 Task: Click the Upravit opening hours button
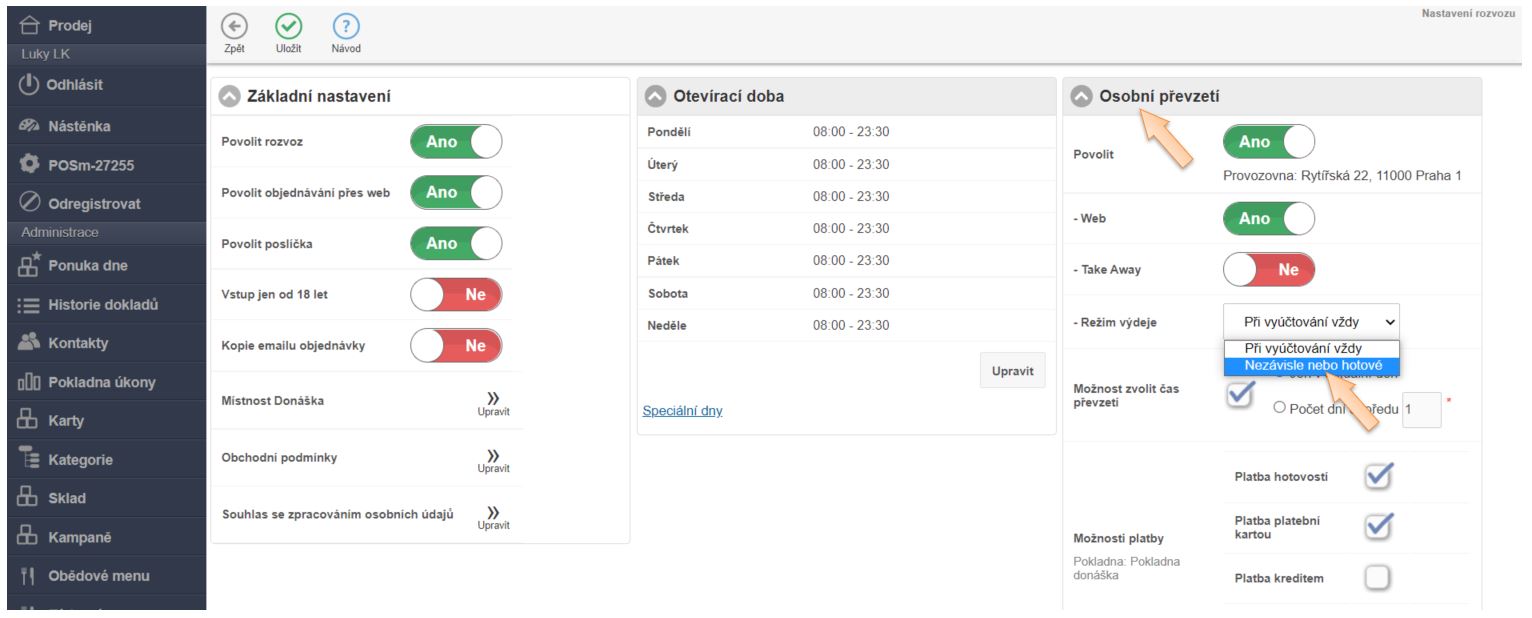[x=1012, y=370]
